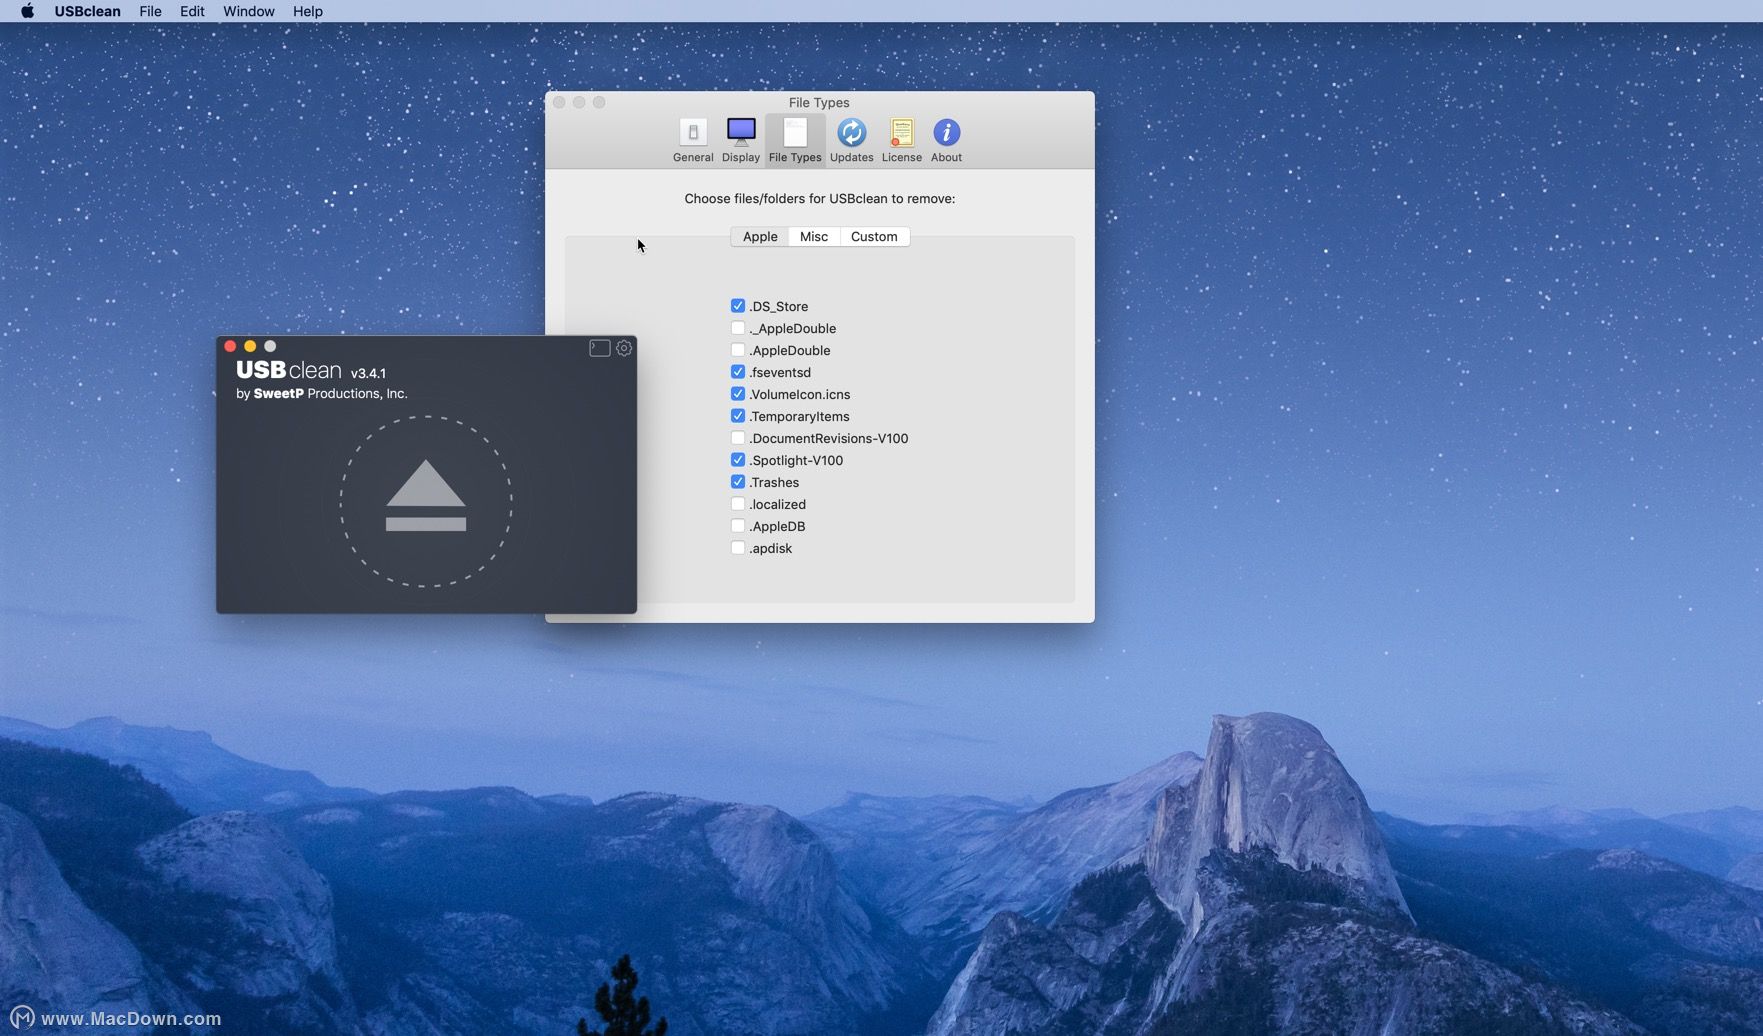The image size is (1763, 1036).
Task: Click the 'Choose files/folders for USBclean to remove:' text
Action: coord(820,199)
